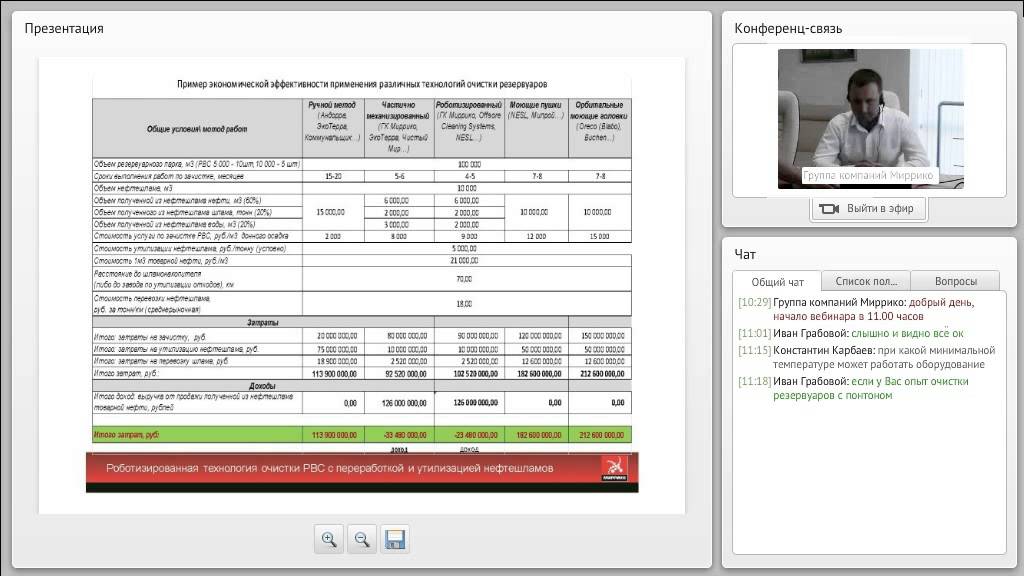Click the 'Конференц-связь' panel title
1024x576 pixels.
tap(788, 28)
